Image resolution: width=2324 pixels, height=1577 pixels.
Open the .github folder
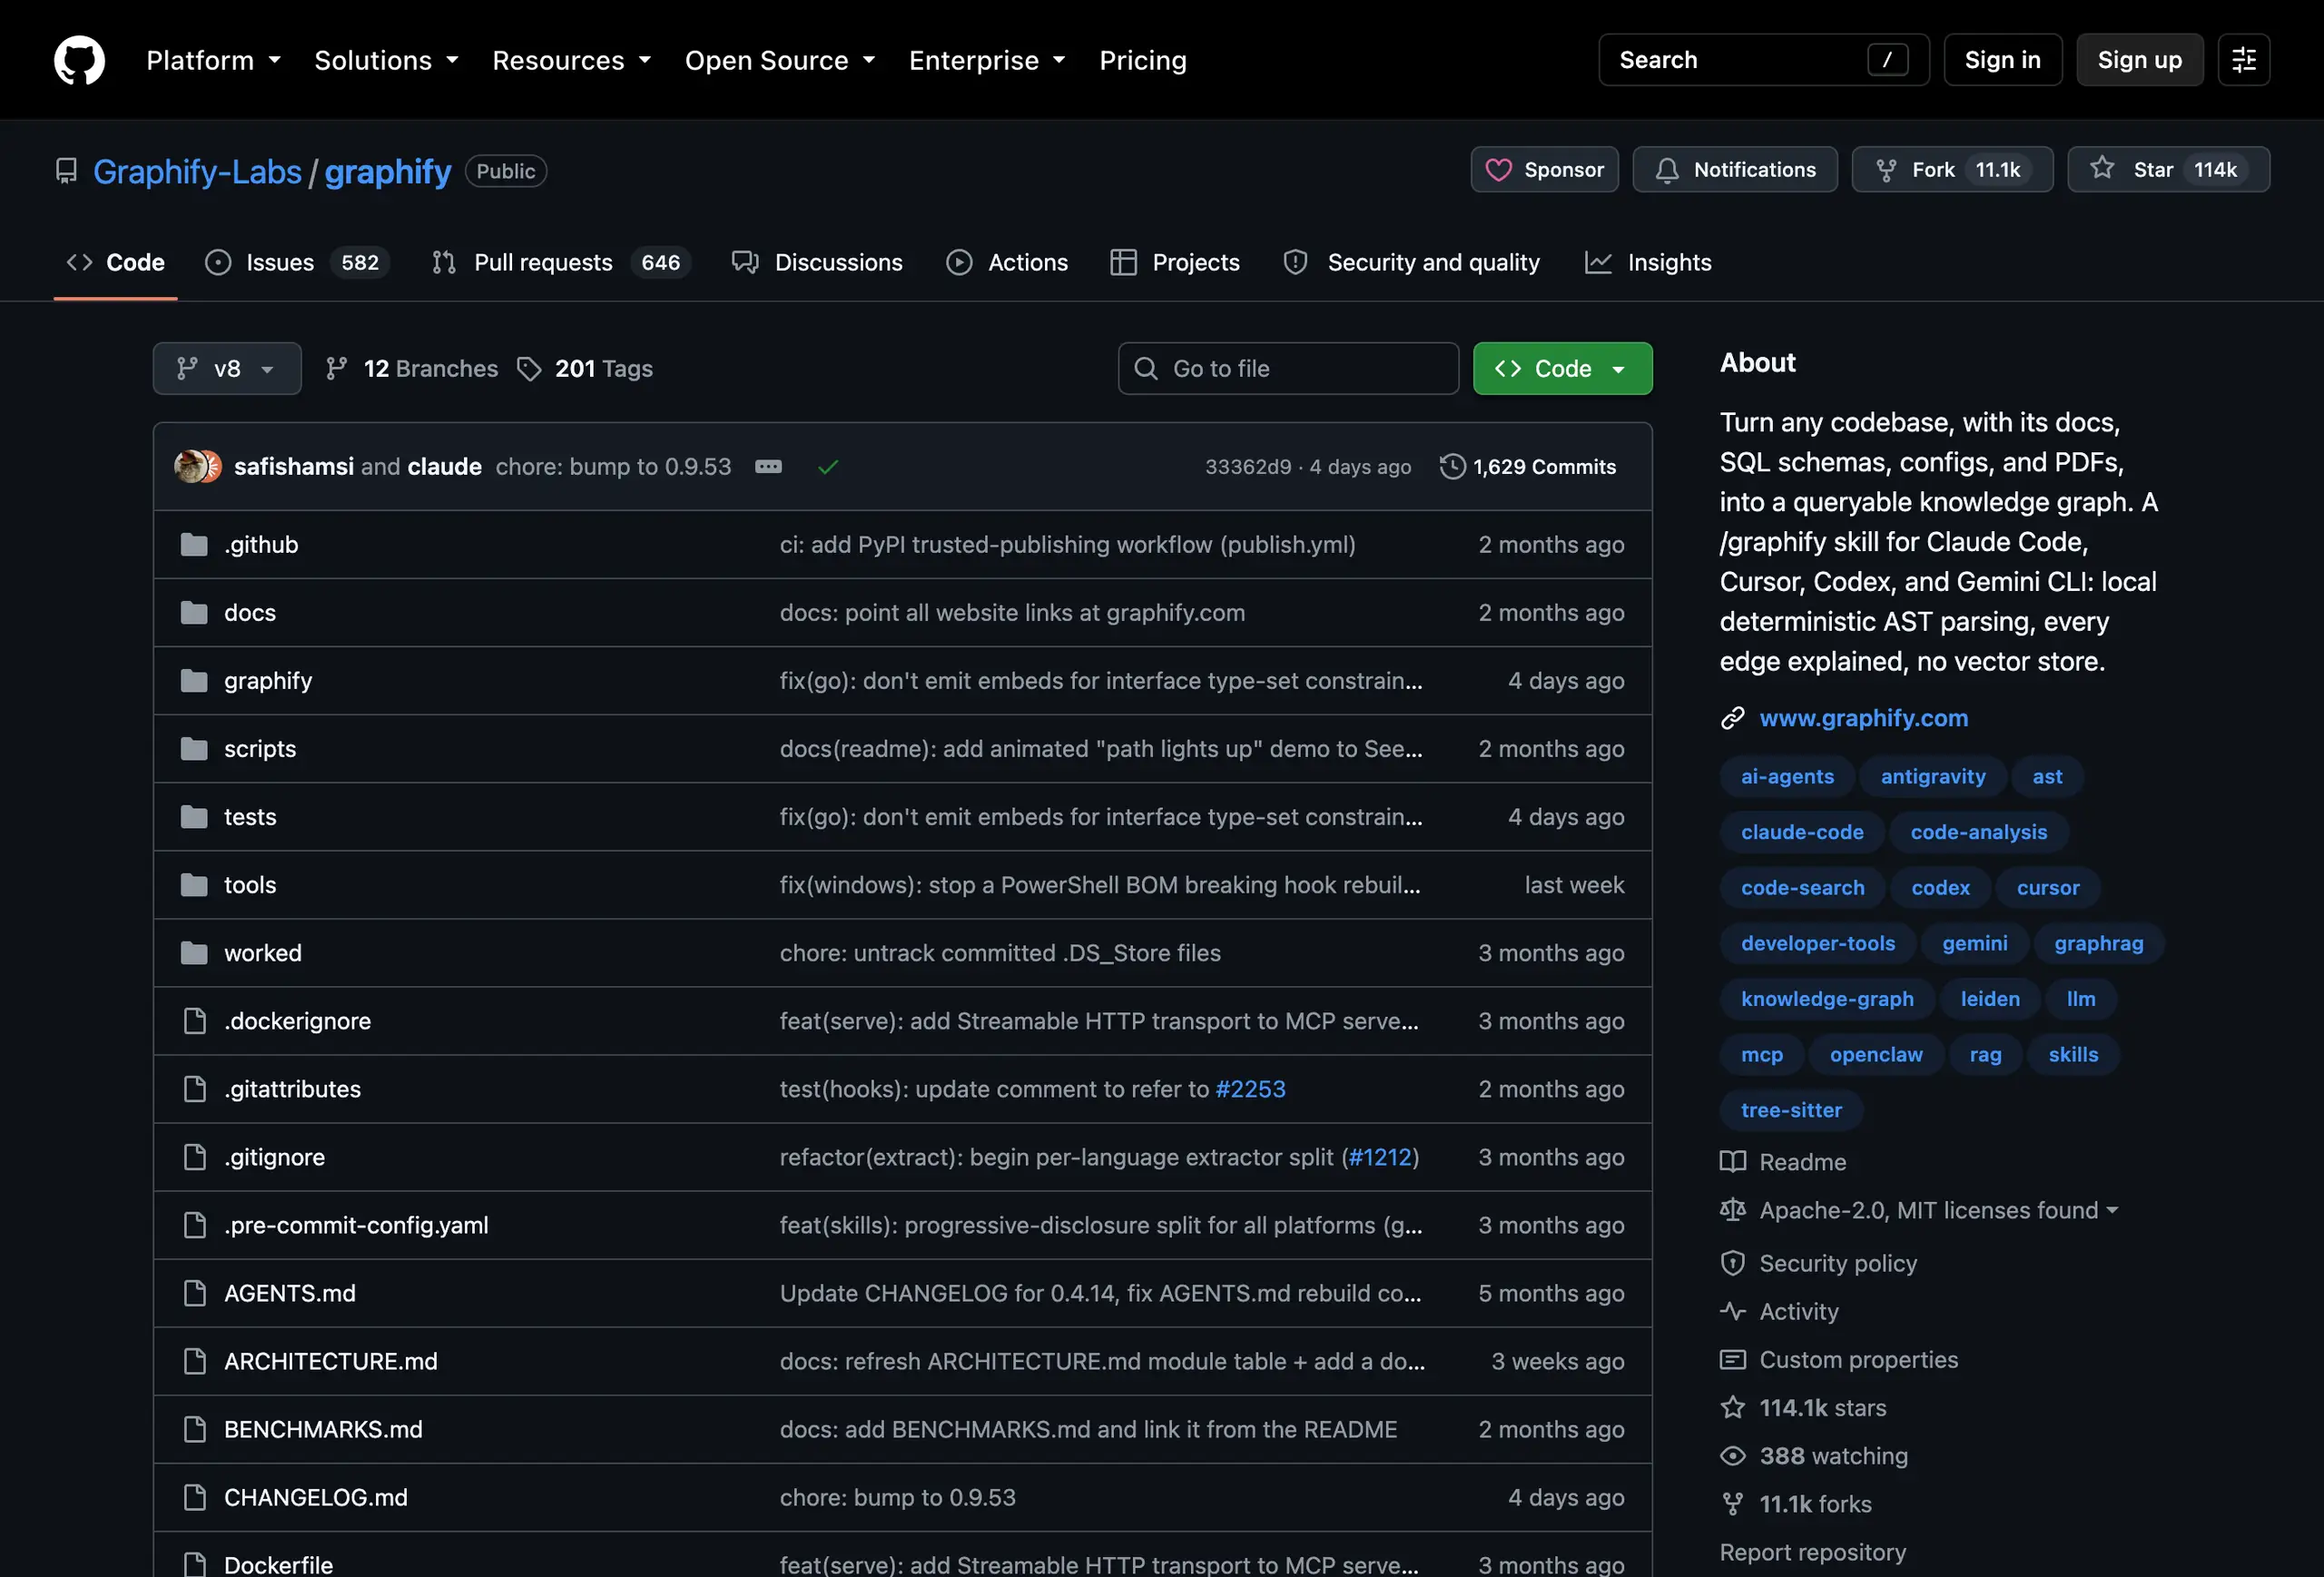point(261,545)
